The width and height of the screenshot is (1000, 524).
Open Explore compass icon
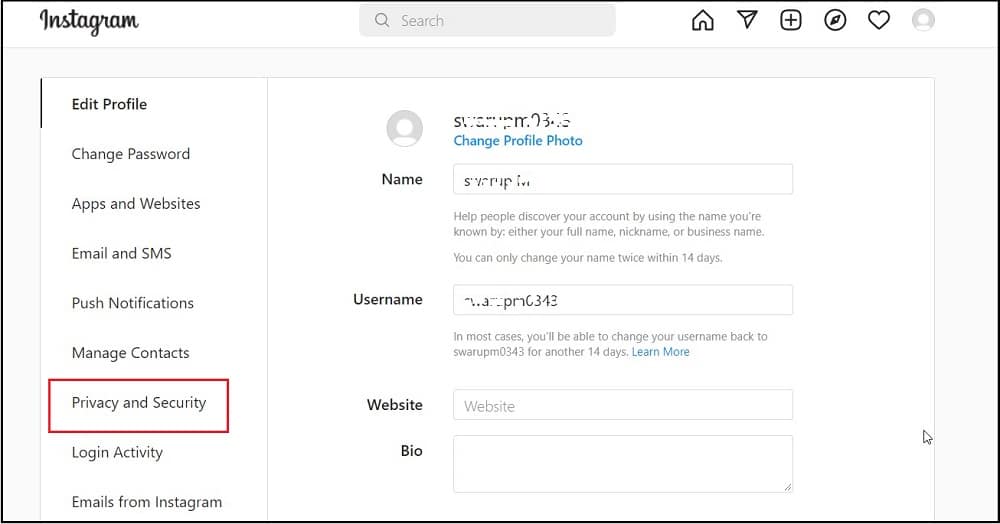[835, 20]
